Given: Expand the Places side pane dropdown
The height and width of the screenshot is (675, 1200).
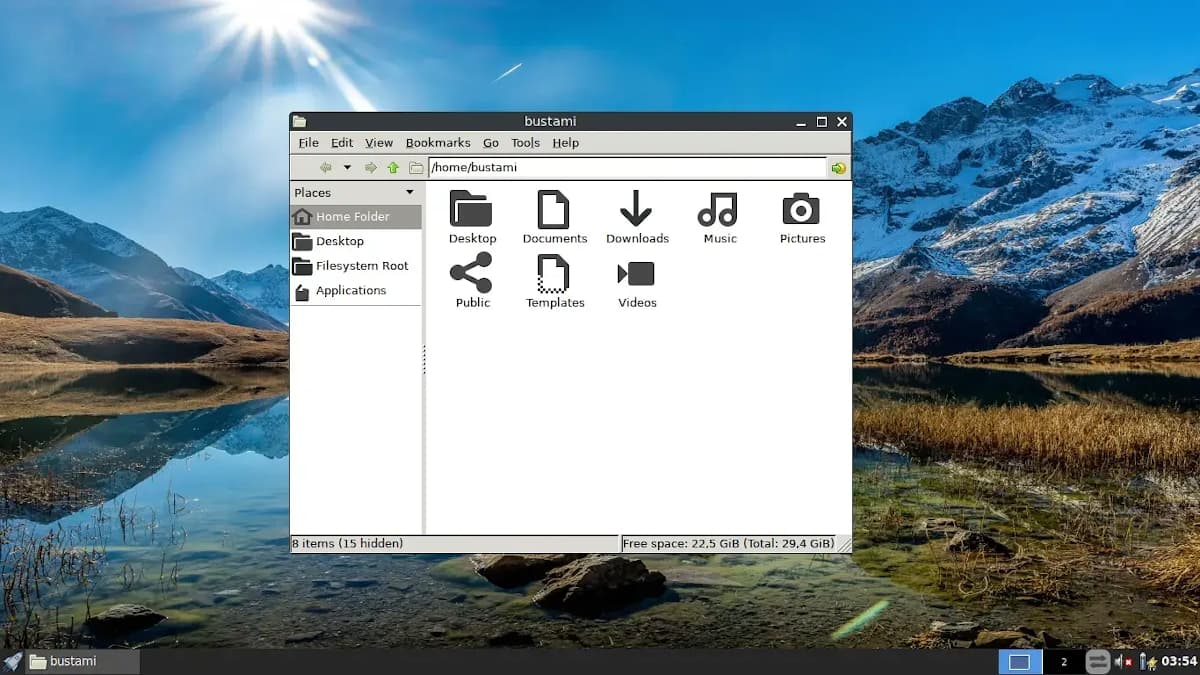Looking at the screenshot, I should [x=409, y=192].
